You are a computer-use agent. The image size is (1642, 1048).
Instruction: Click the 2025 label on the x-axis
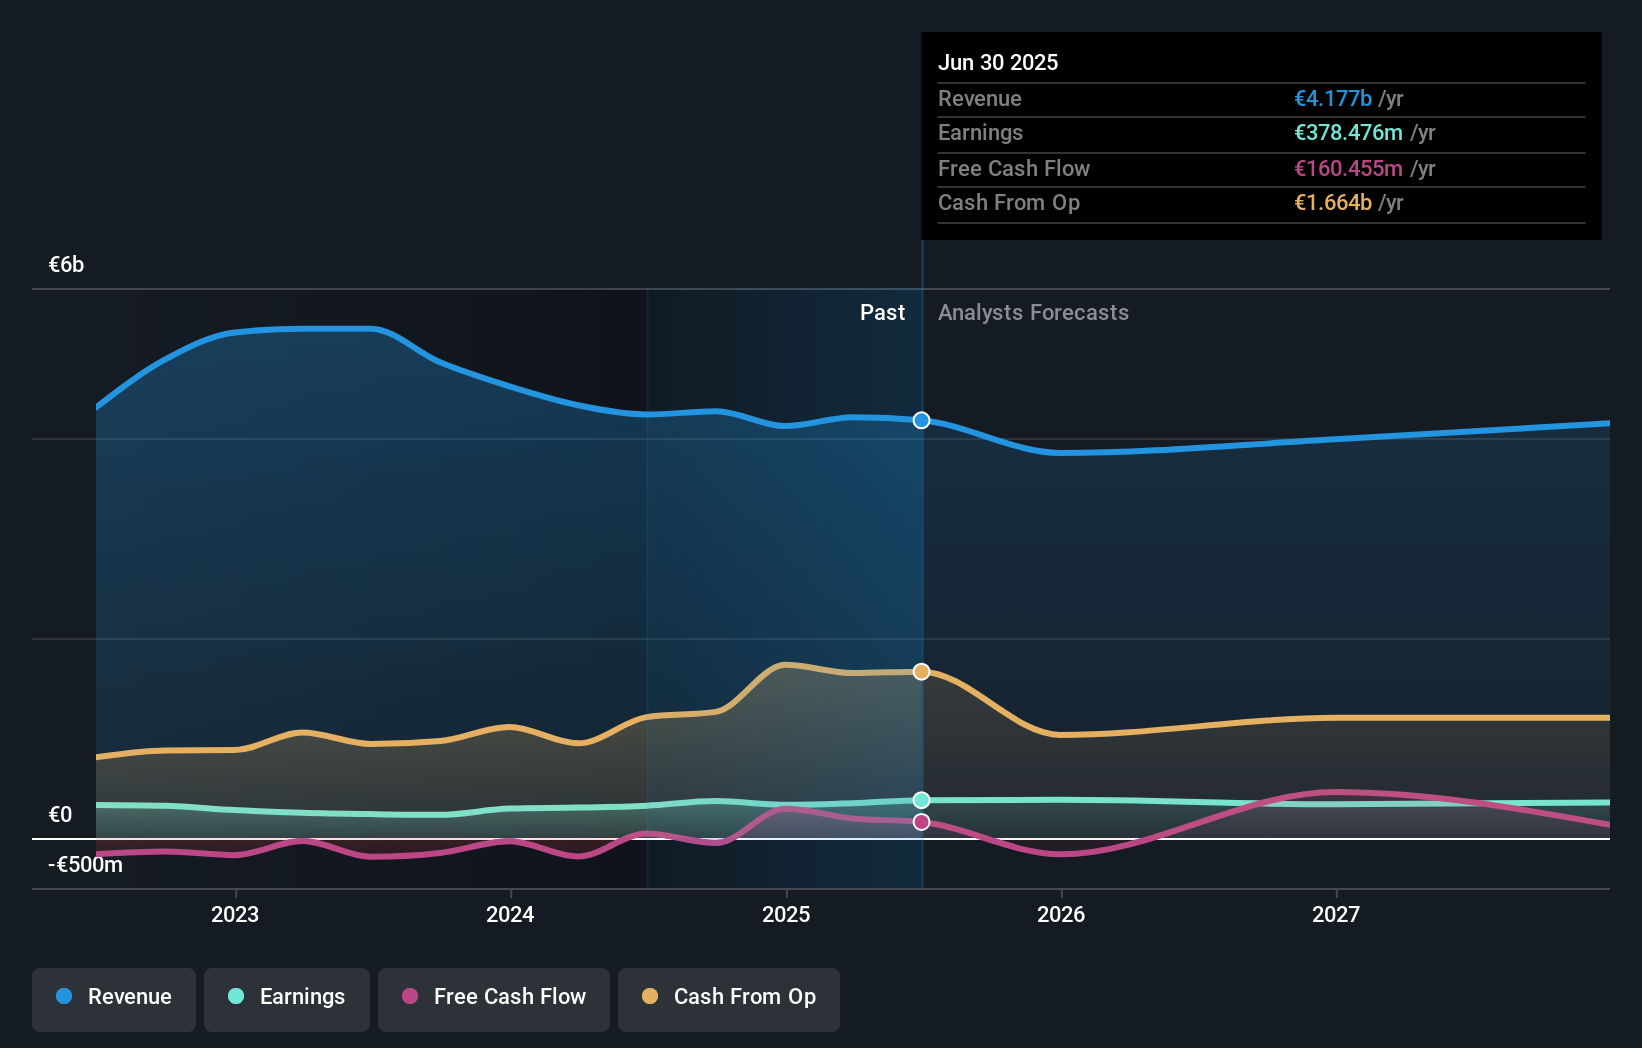(786, 913)
